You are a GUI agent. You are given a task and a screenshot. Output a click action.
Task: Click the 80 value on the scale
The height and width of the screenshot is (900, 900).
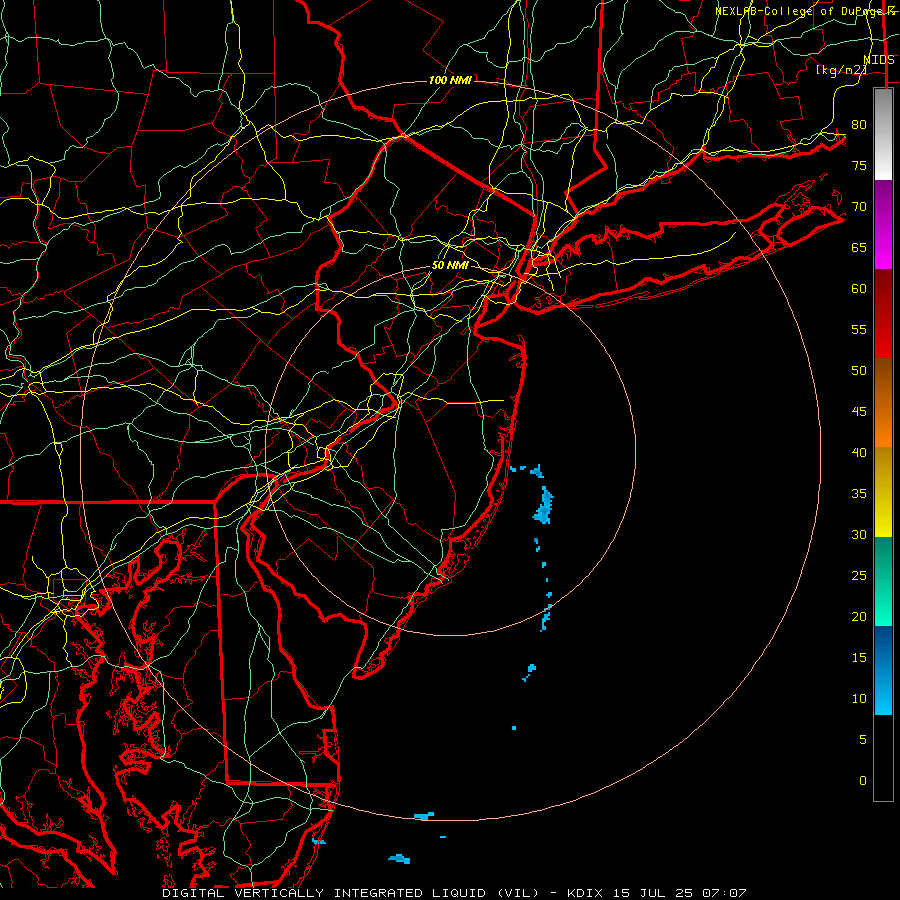coord(859,125)
